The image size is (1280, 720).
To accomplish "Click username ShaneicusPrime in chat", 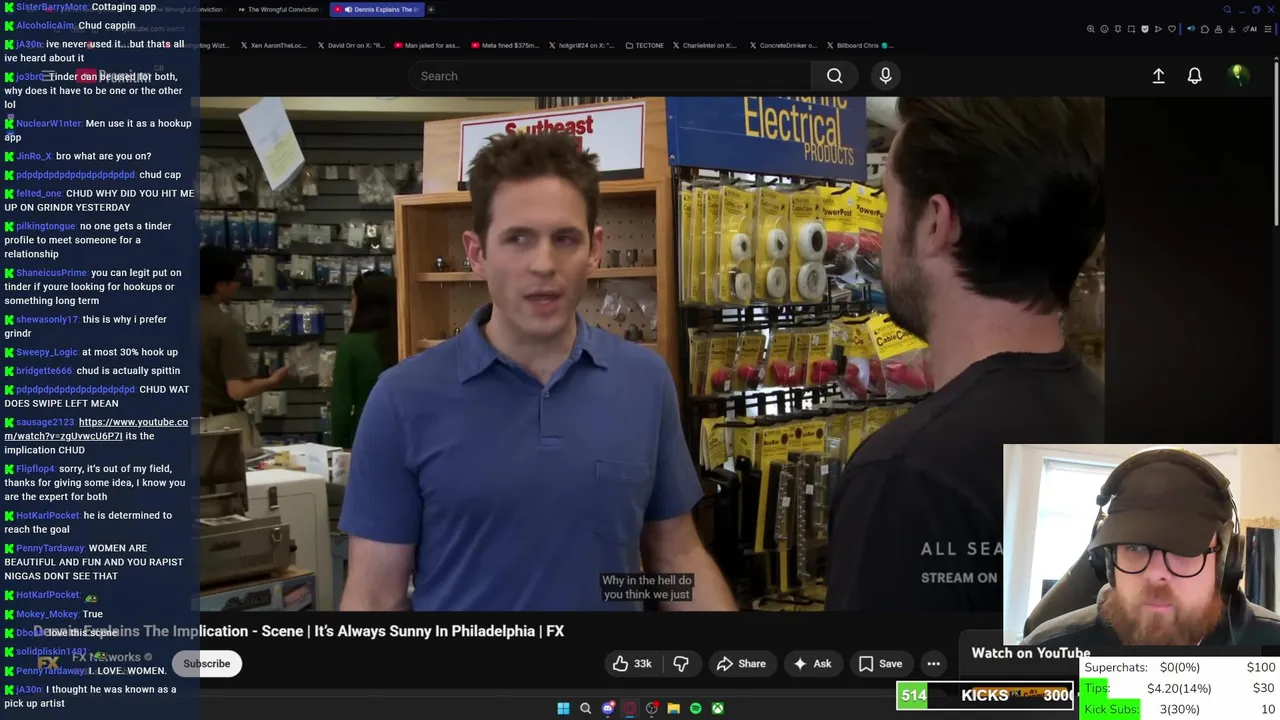I will pyautogui.click(x=52, y=272).
